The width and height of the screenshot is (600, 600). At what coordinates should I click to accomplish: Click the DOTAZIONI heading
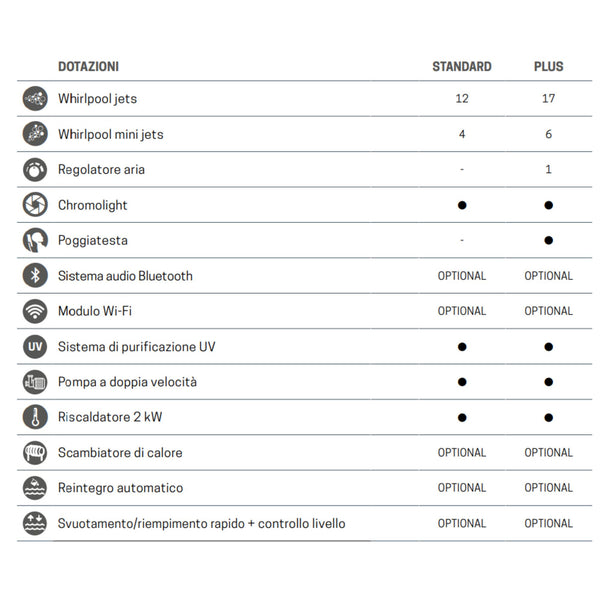coord(88,67)
